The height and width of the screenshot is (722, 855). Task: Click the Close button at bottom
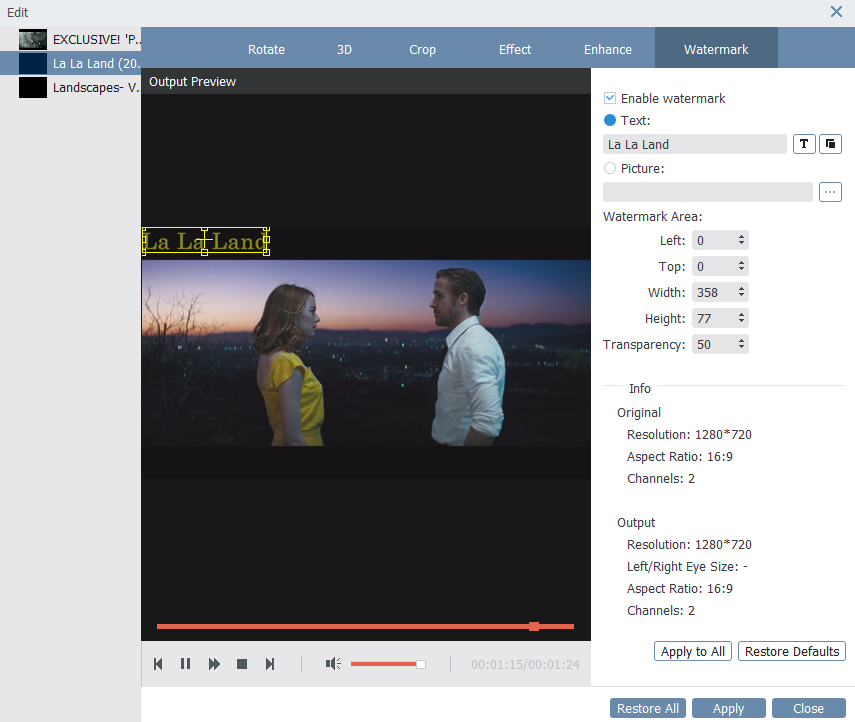pyautogui.click(x=809, y=708)
